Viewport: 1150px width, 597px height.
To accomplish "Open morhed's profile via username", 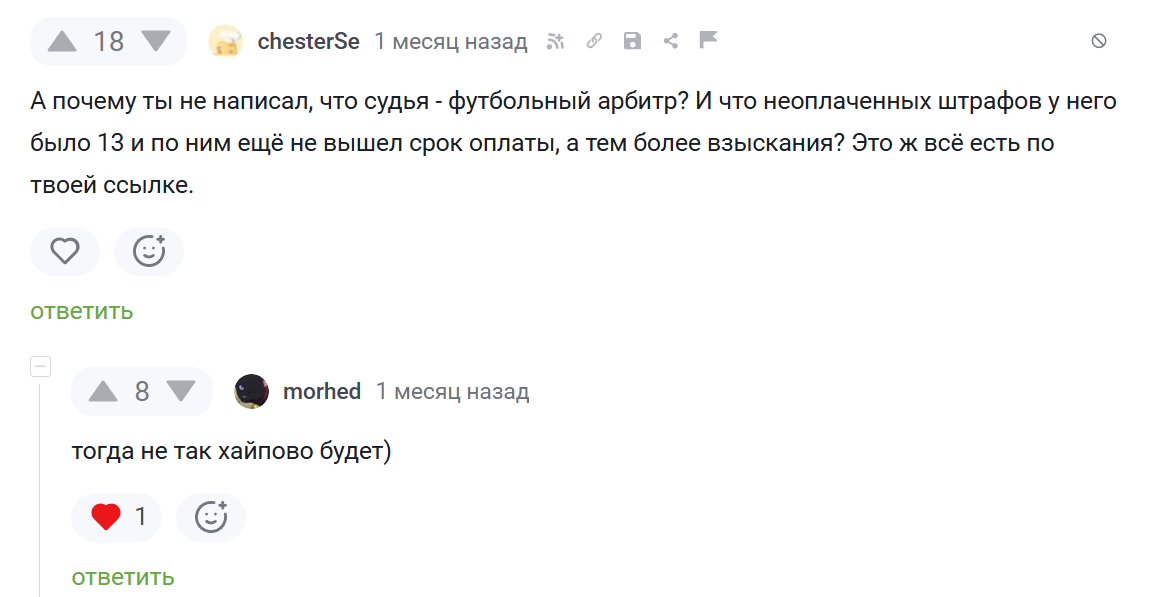I will tap(322, 391).
